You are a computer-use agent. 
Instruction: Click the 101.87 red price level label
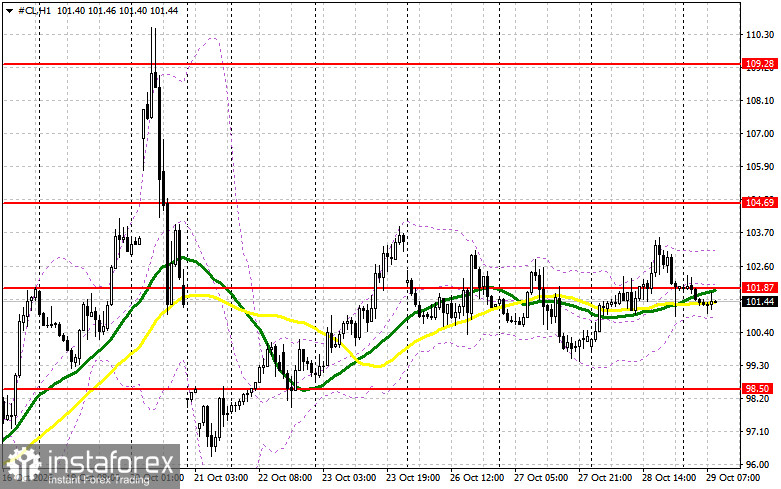[760, 287]
